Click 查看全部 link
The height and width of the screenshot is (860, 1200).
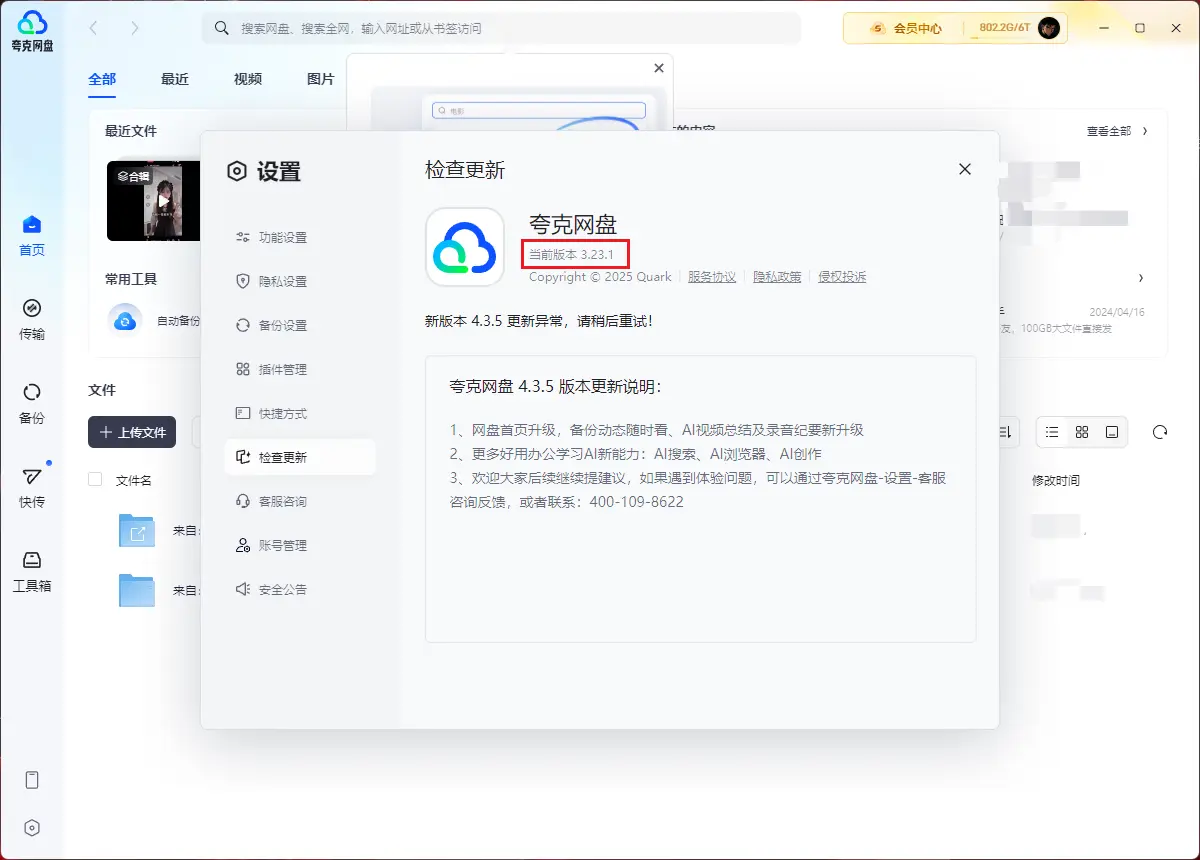[x=1117, y=131]
